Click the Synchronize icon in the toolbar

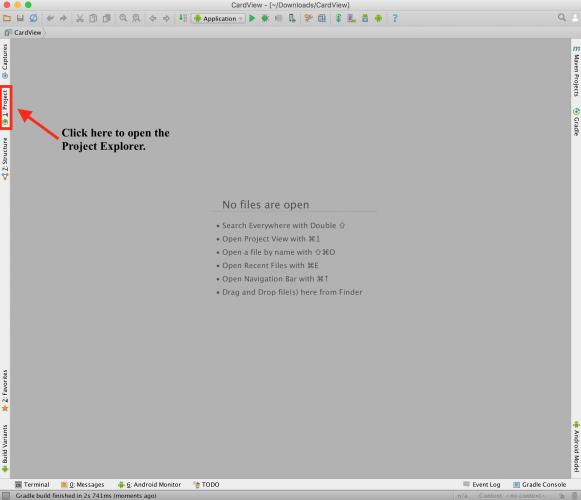tap(33, 18)
